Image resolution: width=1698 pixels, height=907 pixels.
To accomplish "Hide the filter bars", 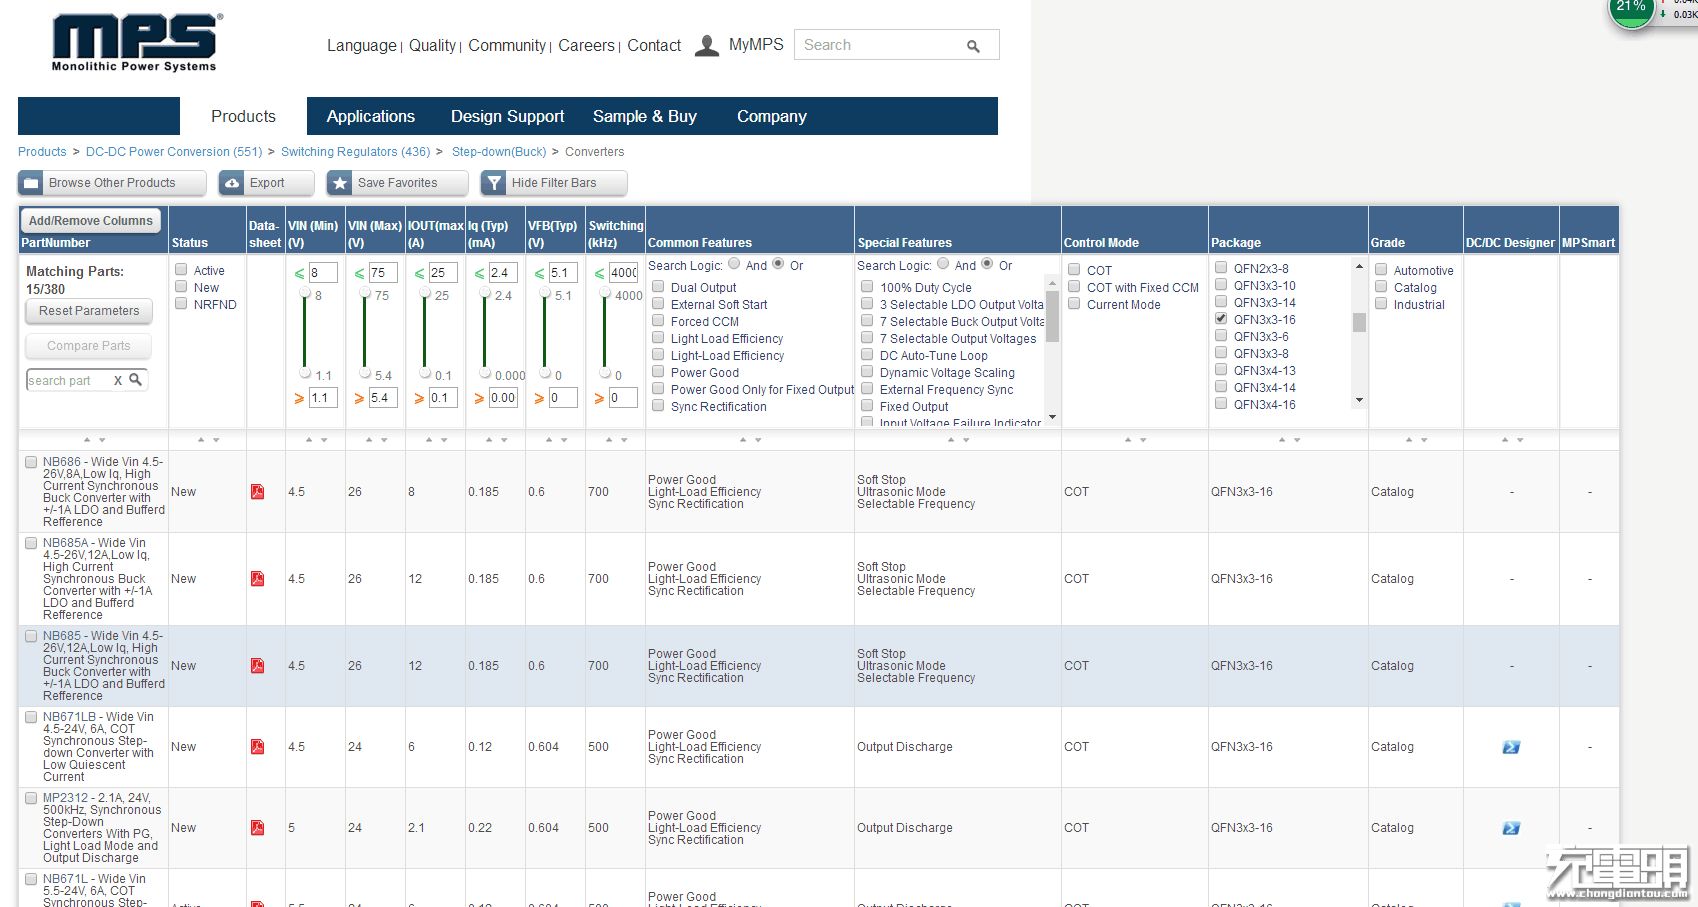I will coord(554,183).
